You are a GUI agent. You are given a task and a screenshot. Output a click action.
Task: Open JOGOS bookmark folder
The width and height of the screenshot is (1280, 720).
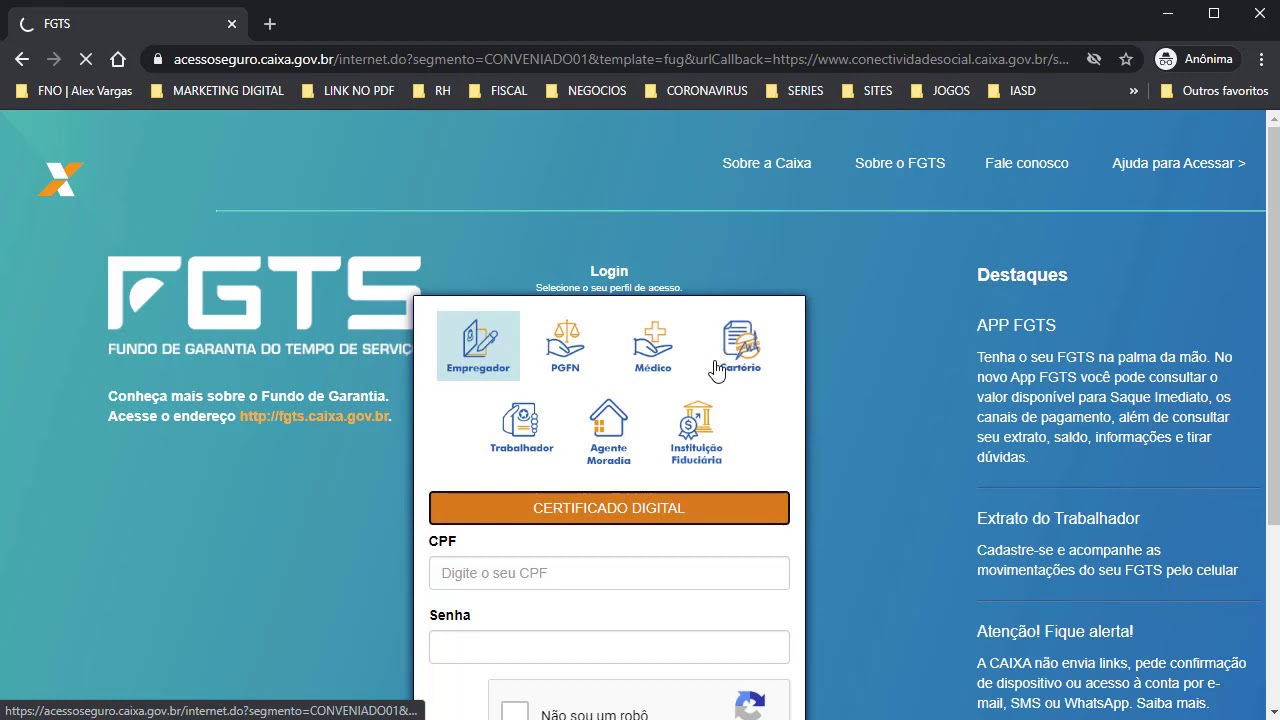[x=939, y=91]
